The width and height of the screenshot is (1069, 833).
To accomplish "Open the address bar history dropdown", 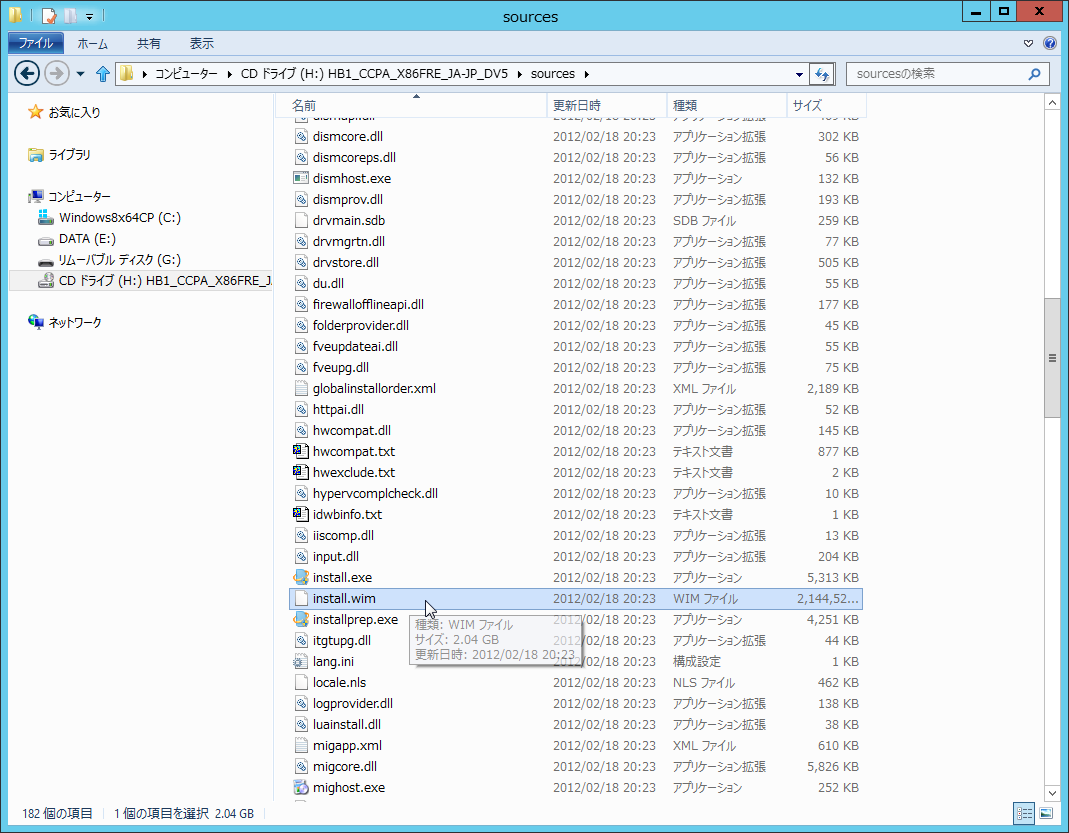I will (x=799, y=74).
